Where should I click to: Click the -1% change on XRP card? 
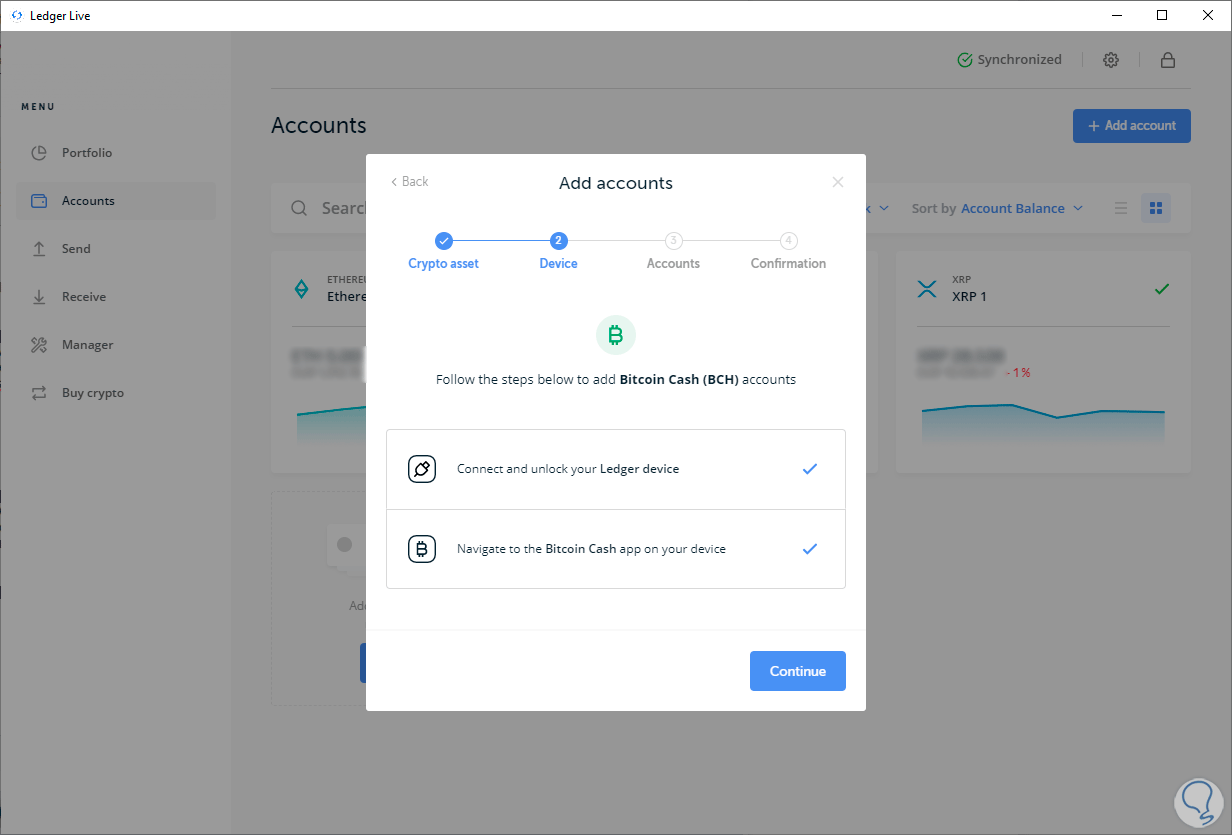coord(1019,372)
